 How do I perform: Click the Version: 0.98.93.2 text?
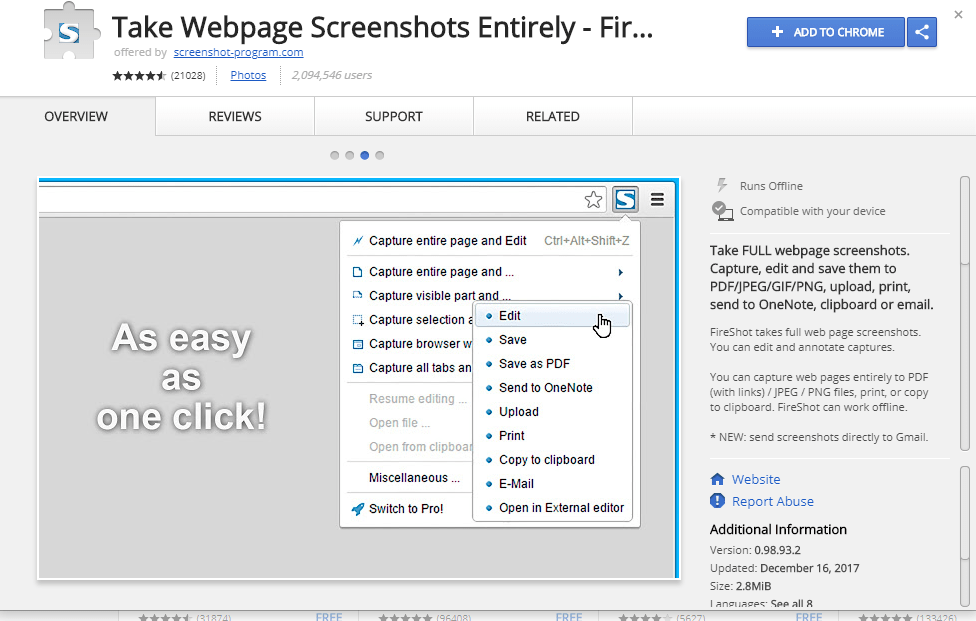(755, 551)
